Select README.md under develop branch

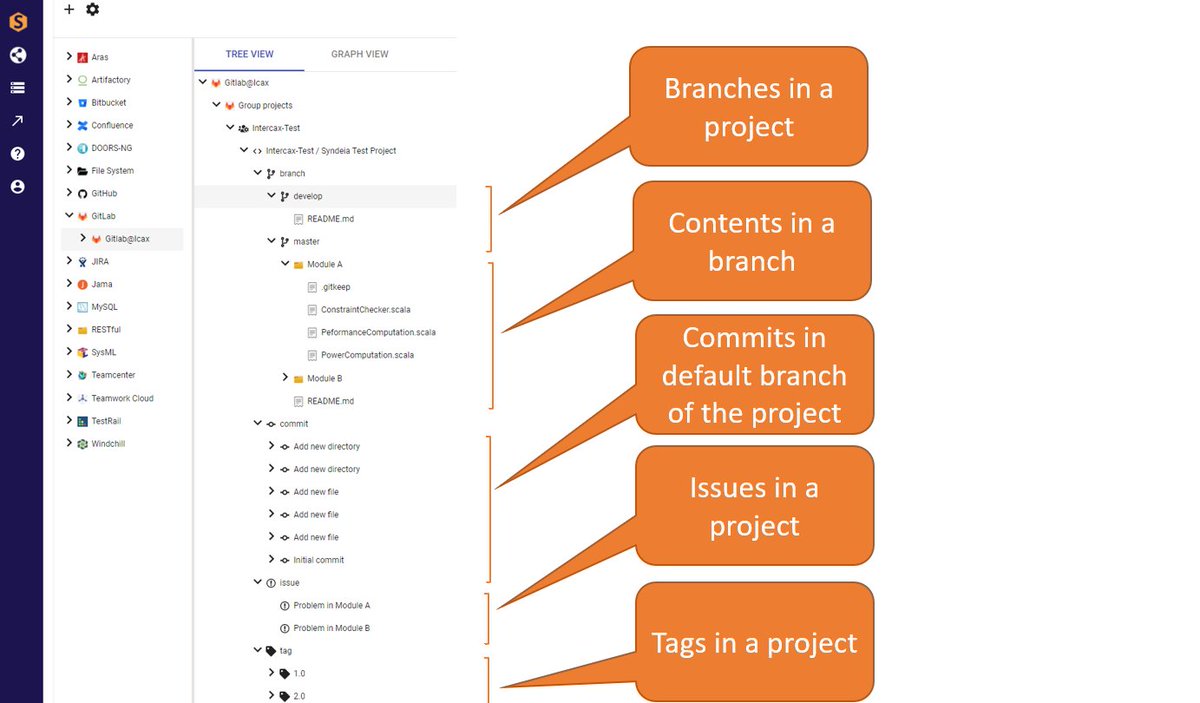click(330, 219)
